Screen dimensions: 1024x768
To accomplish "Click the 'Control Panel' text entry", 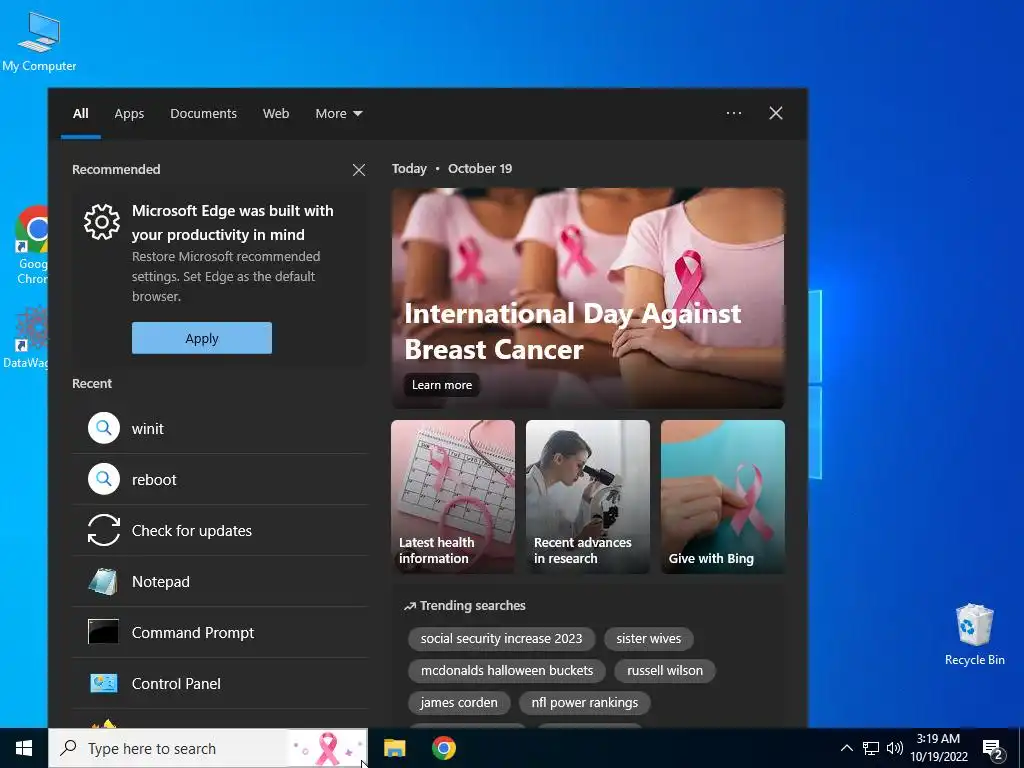I will pos(176,684).
